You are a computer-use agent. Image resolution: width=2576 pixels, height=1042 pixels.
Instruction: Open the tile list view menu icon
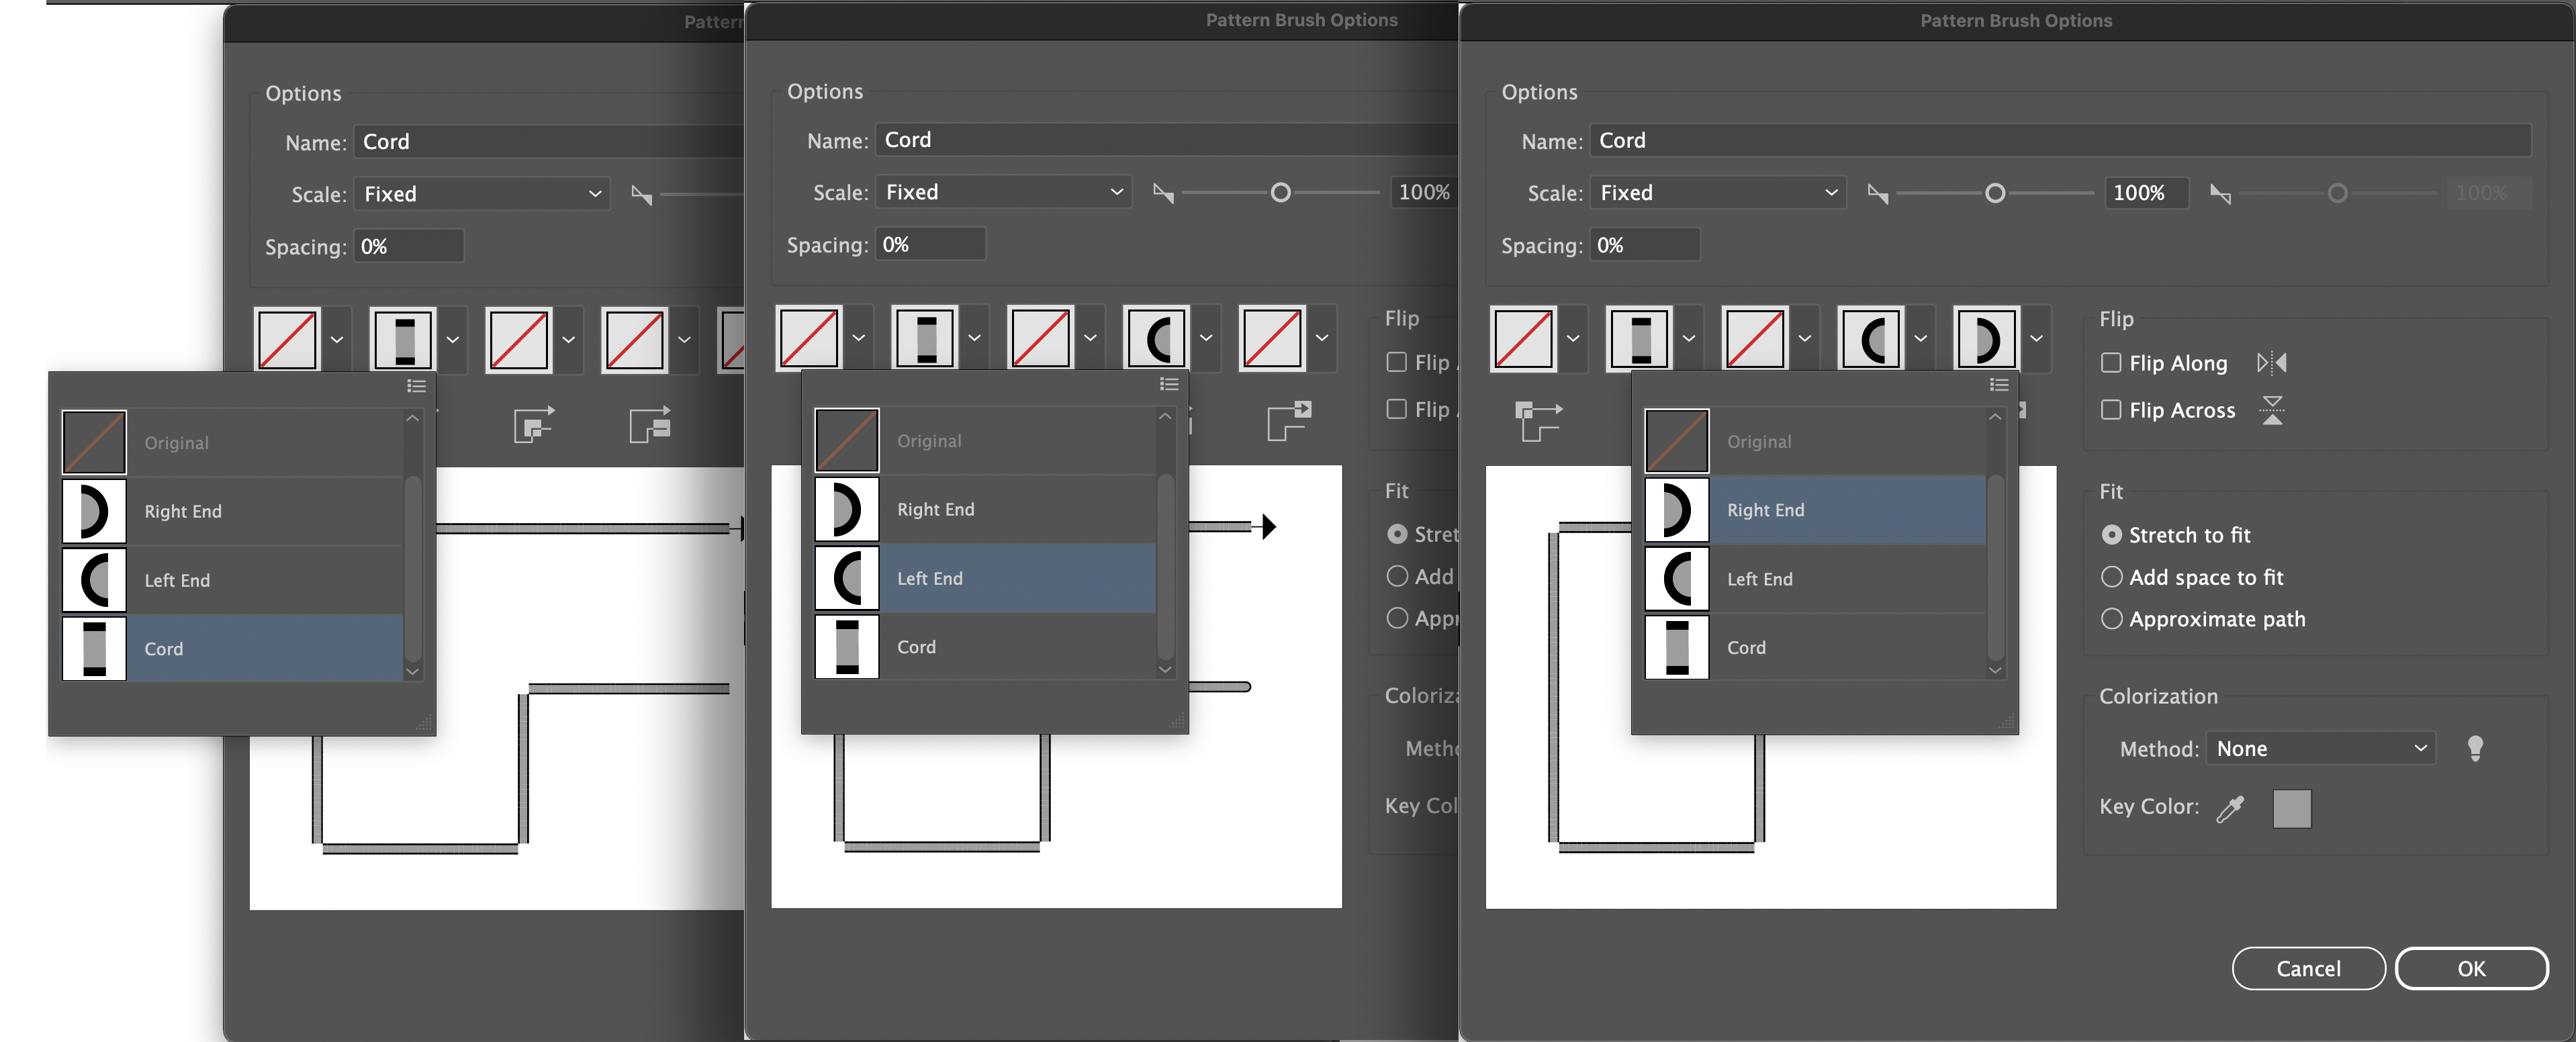1998,384
